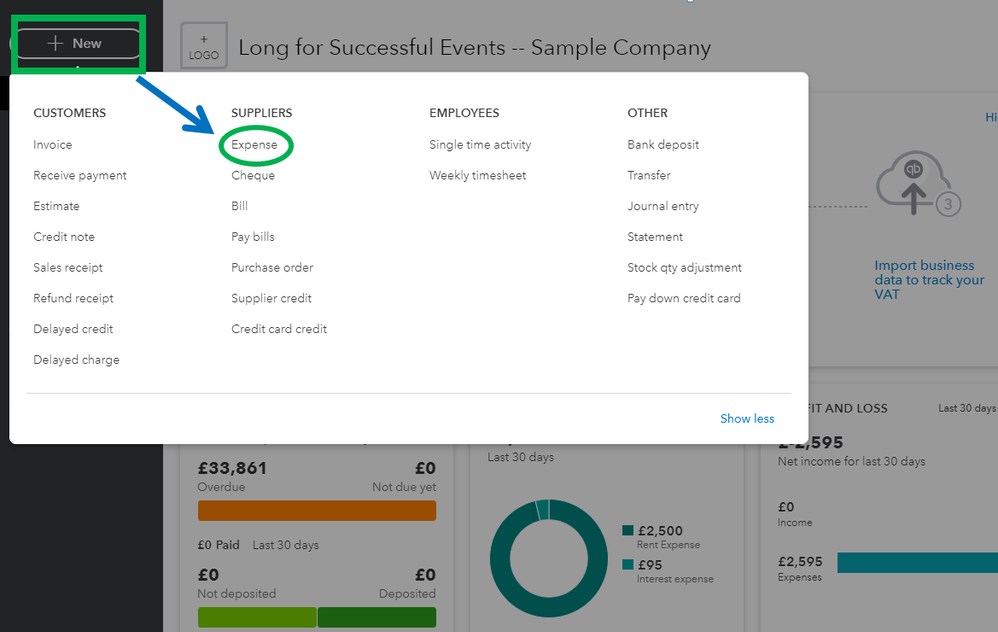This screenshot has width=998, height=632.
Task: Select Weekly timesheet under Employees
Action: pos(477,176)
